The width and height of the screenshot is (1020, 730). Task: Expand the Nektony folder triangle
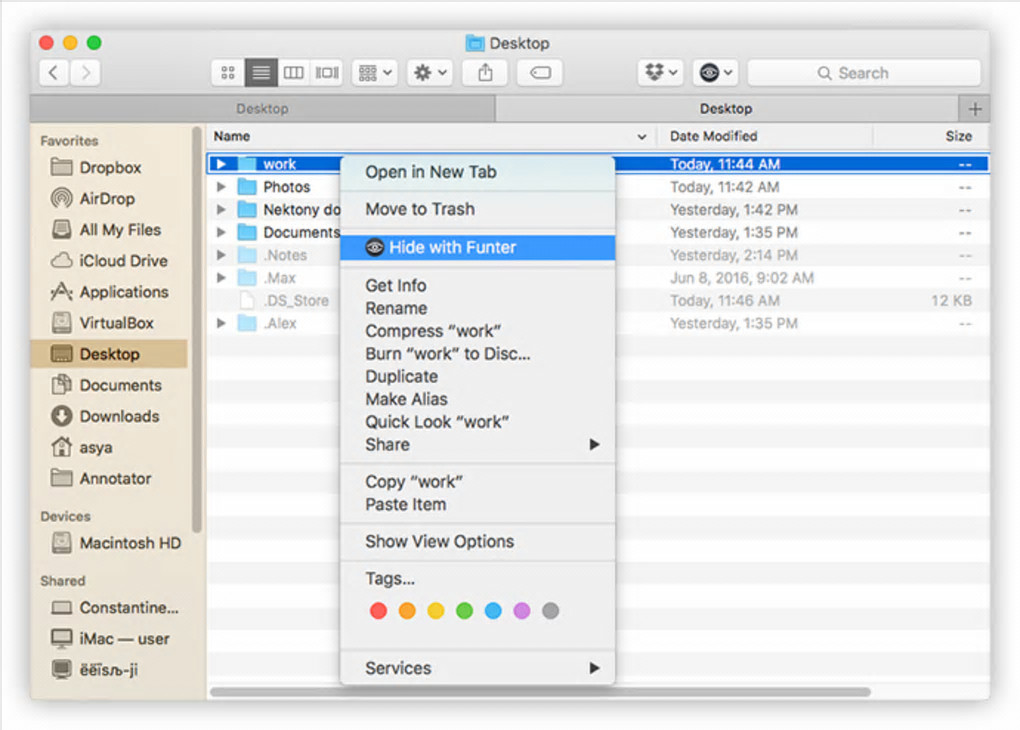point(221,210)
